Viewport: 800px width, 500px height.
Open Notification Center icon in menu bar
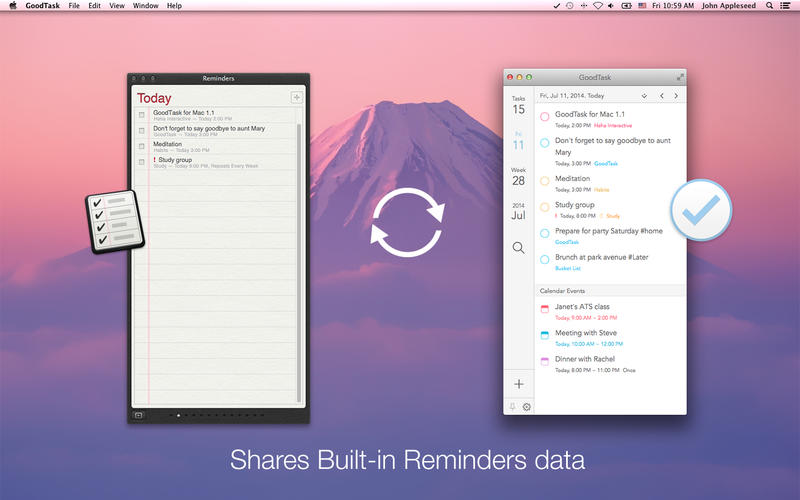(785, 6)
